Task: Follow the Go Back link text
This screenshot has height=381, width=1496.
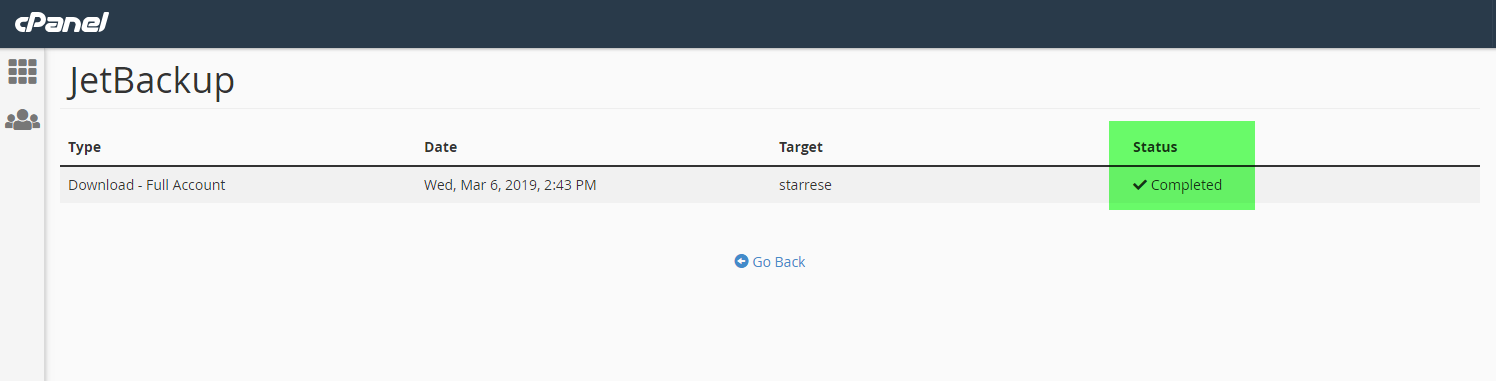Action: pyautogui.click(x=779, y=262)
